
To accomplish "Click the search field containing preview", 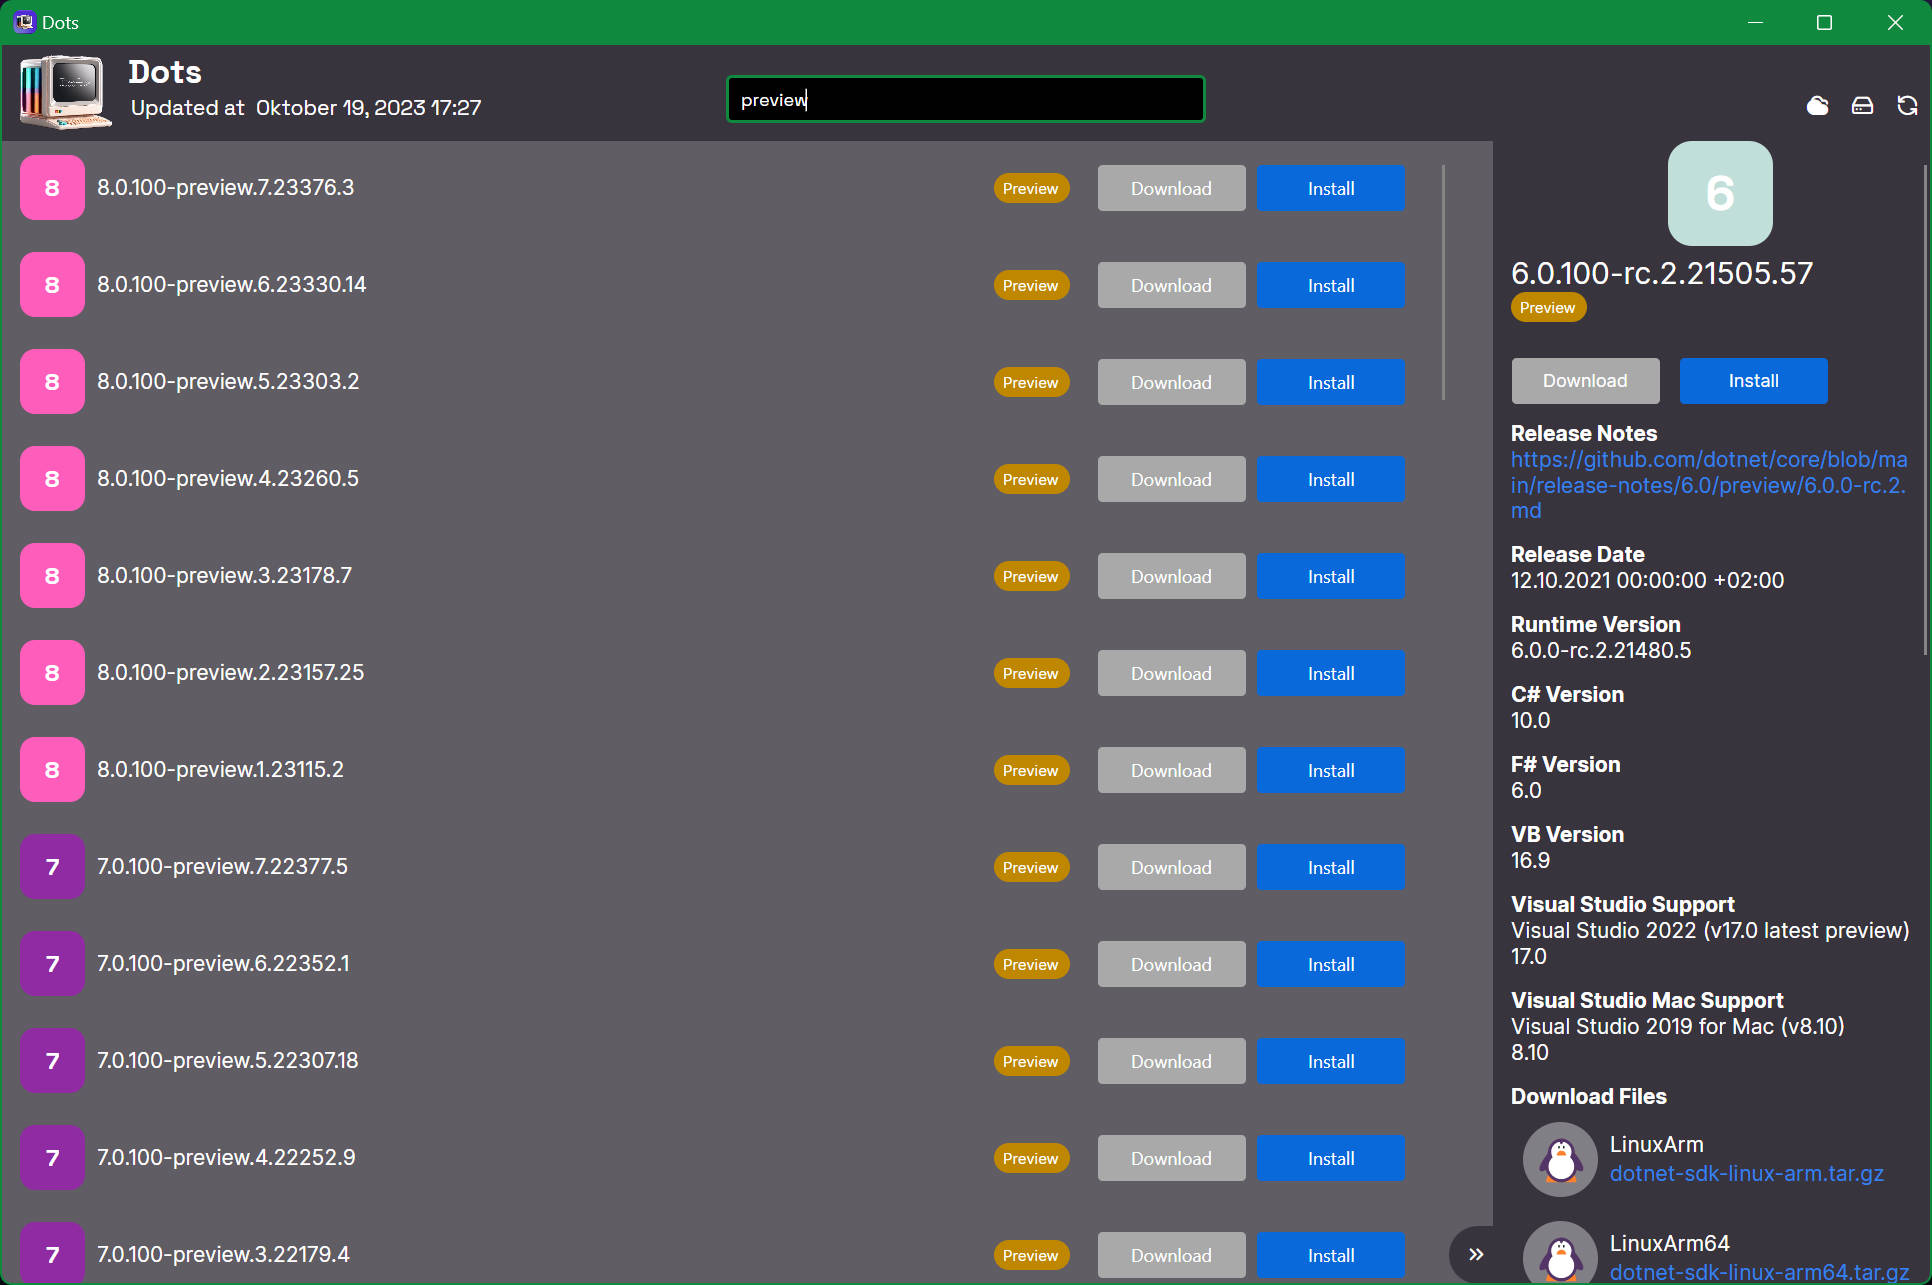I will [x=965, y=100].
